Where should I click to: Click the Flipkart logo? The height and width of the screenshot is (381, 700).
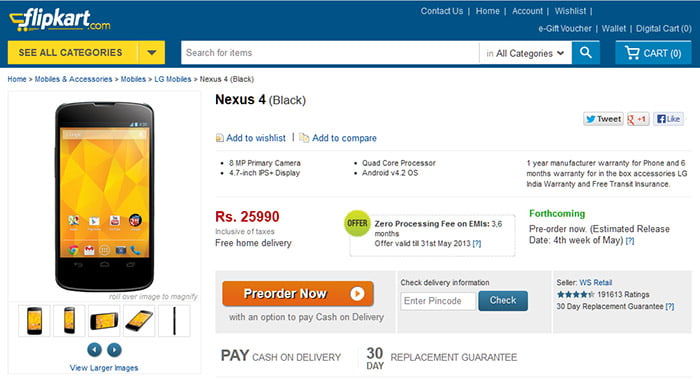(60, 20)
